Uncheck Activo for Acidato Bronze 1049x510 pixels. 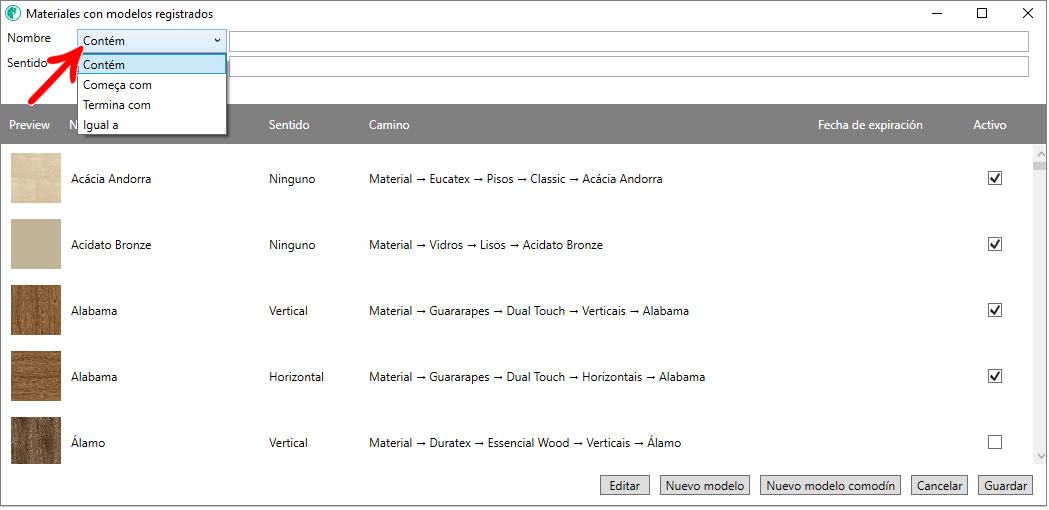pos(994,244)
